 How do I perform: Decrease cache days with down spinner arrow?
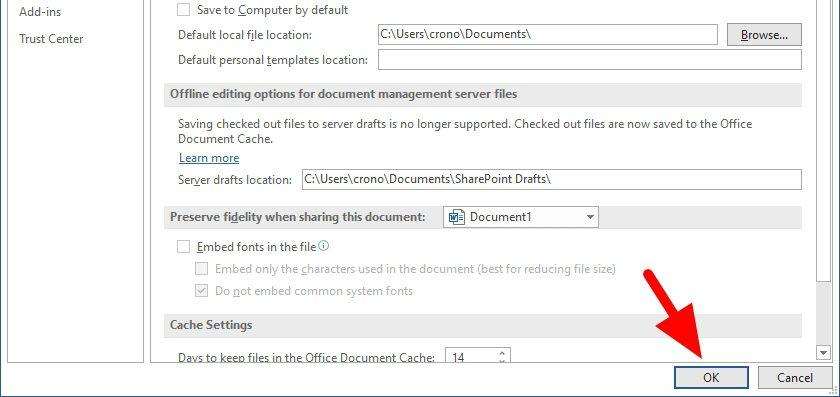coord(502,361)
